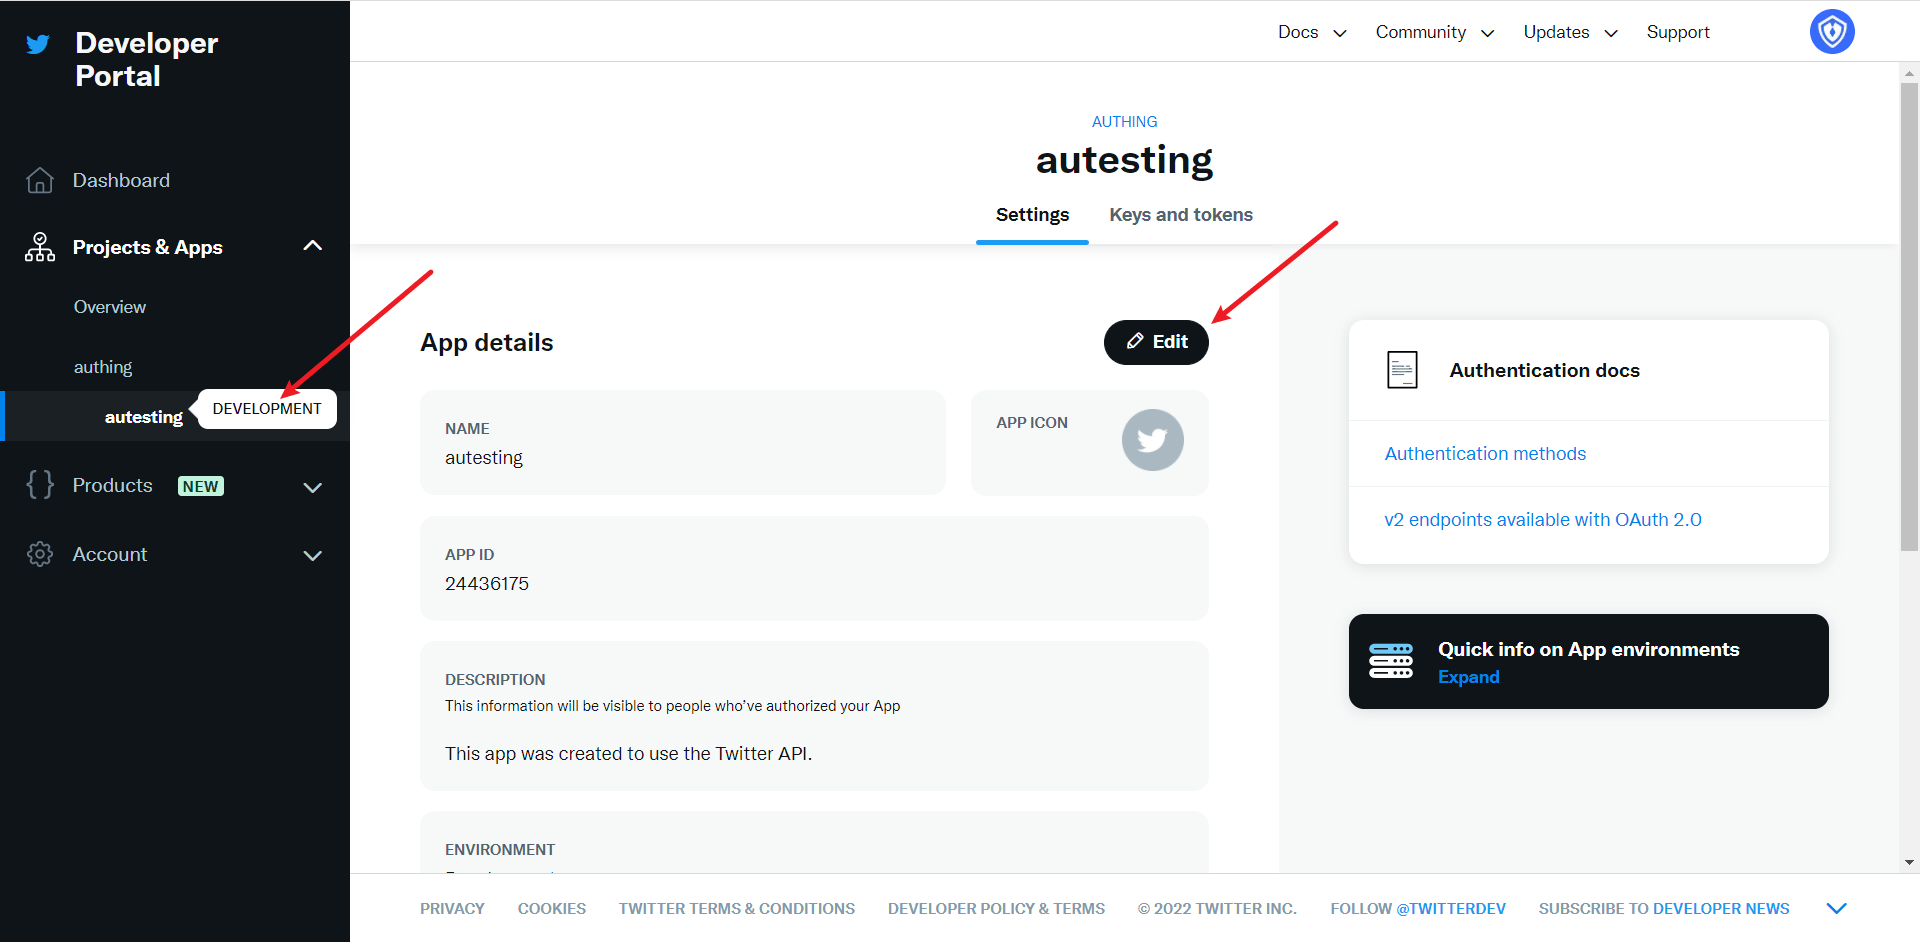Screen dimensions: 1920x942
Task: Click the scroll down arrow on the scrollbar
Action: pyautogui.click(x=1909, y=862)
